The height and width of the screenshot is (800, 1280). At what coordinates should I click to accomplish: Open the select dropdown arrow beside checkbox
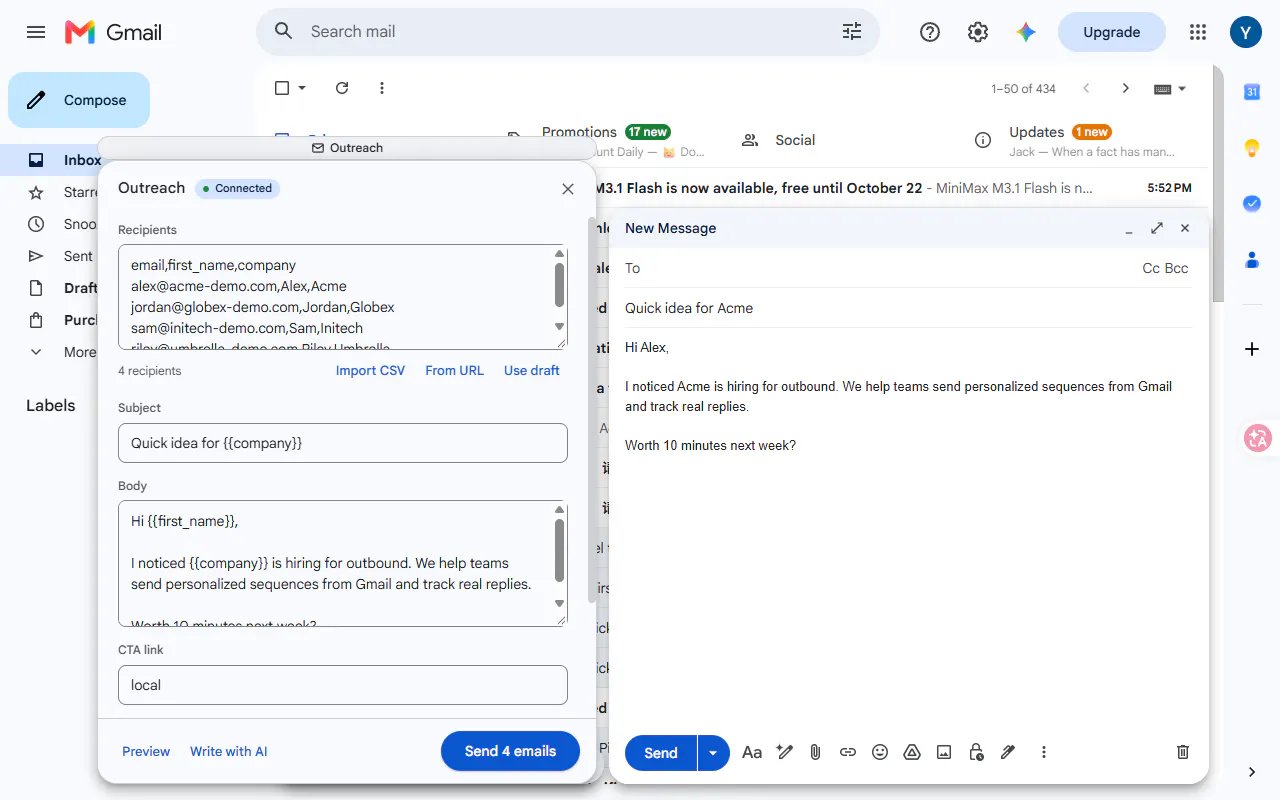point(302,88)
